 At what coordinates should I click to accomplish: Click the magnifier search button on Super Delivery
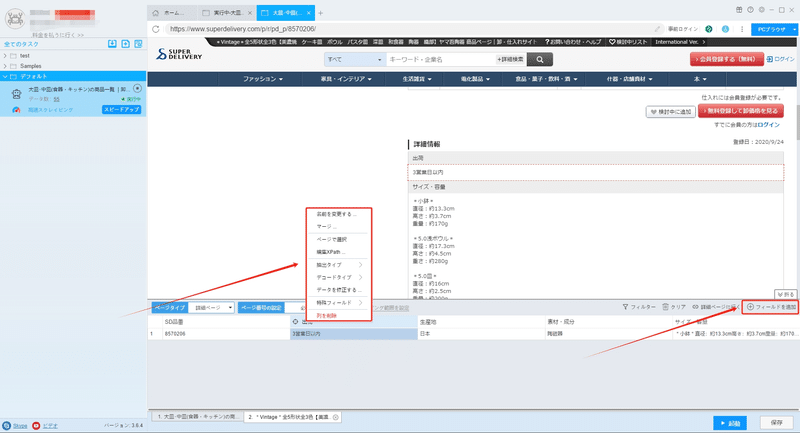coord(540,60)
